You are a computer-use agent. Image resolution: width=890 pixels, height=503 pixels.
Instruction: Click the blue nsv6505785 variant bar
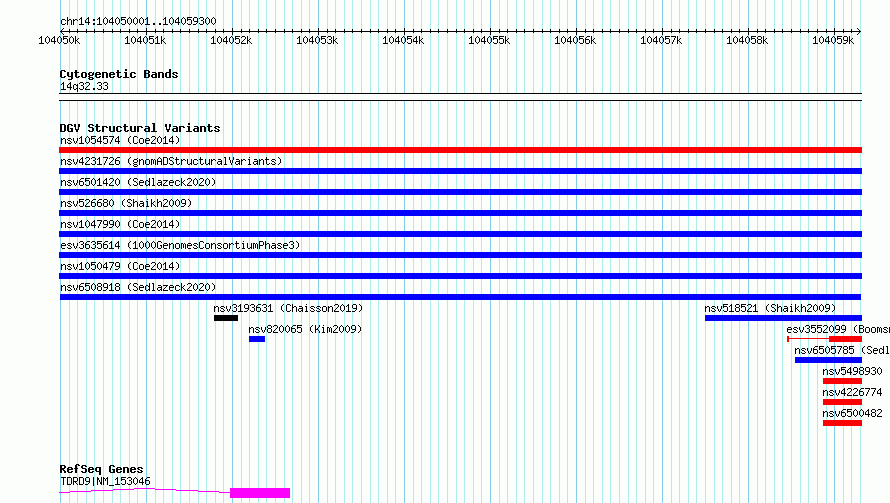828,360
